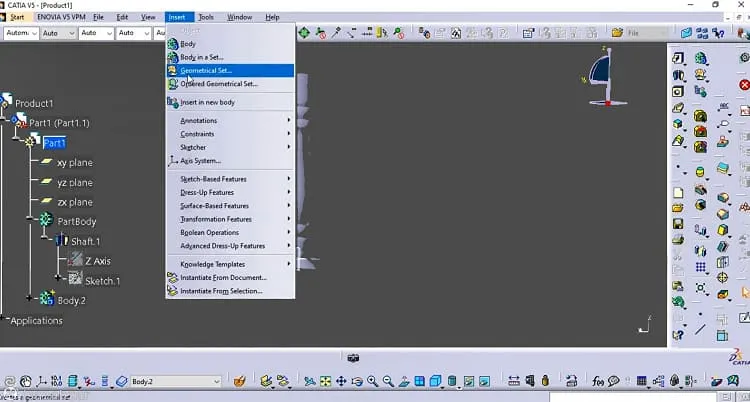750x402 pixels.
Task: Click the Save disk icon
Action: click(x=678, y=223)
